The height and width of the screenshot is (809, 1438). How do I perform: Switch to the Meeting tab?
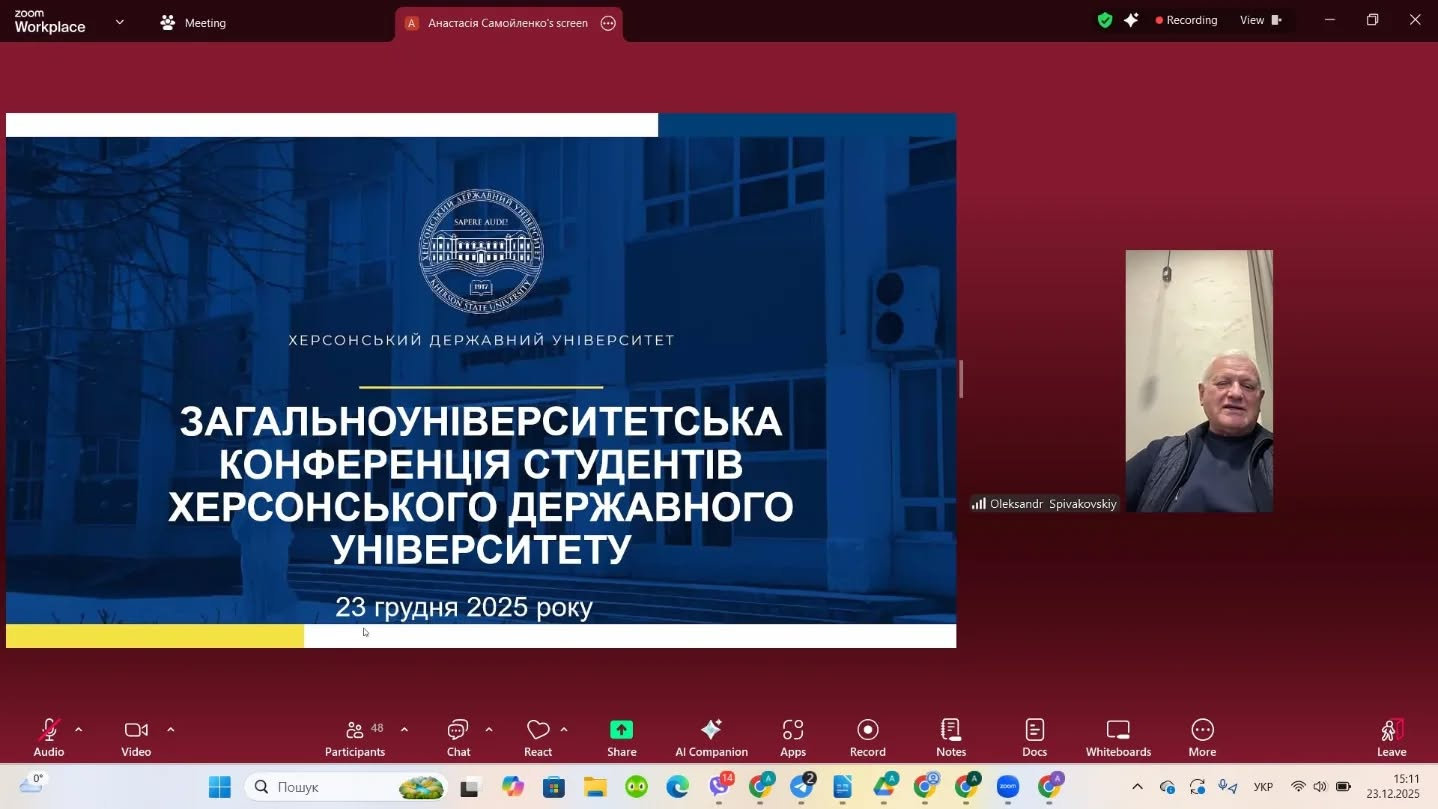pos(194,23)
